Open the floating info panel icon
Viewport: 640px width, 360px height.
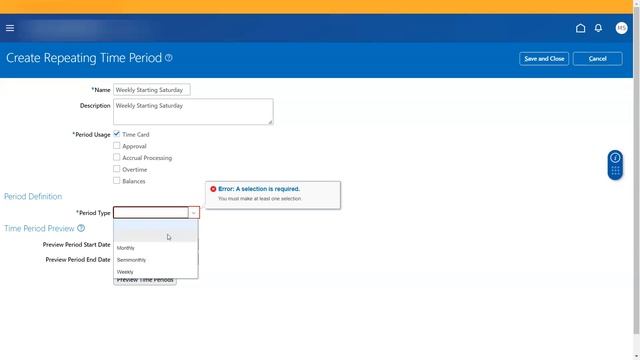[x=615, y=158]
